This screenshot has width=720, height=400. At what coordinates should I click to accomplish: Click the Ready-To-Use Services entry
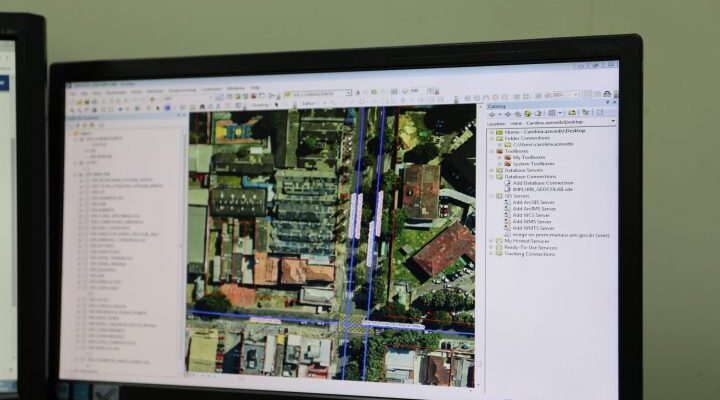[x=531, y=247]
